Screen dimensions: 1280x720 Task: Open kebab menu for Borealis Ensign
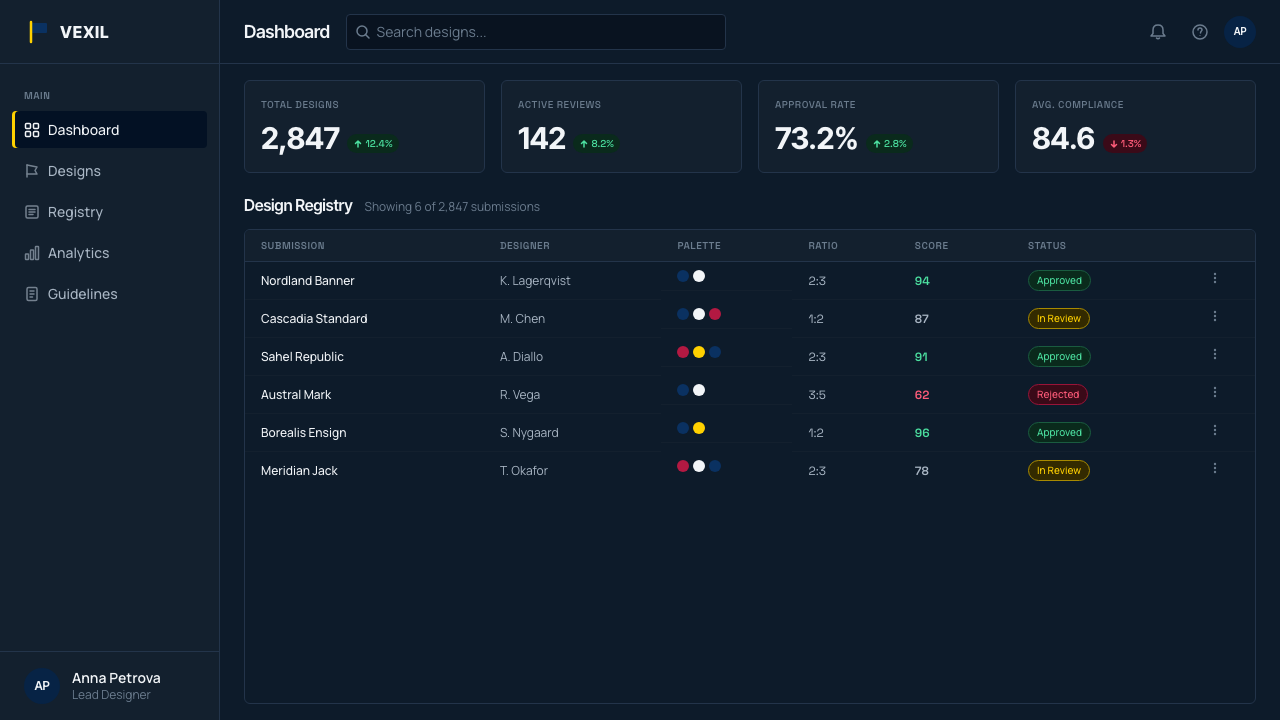[x=1215, y=430]
